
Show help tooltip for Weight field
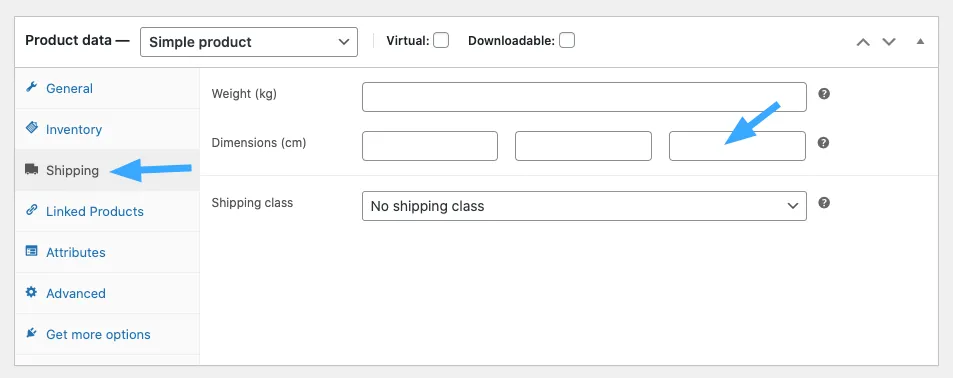[824, 94]
